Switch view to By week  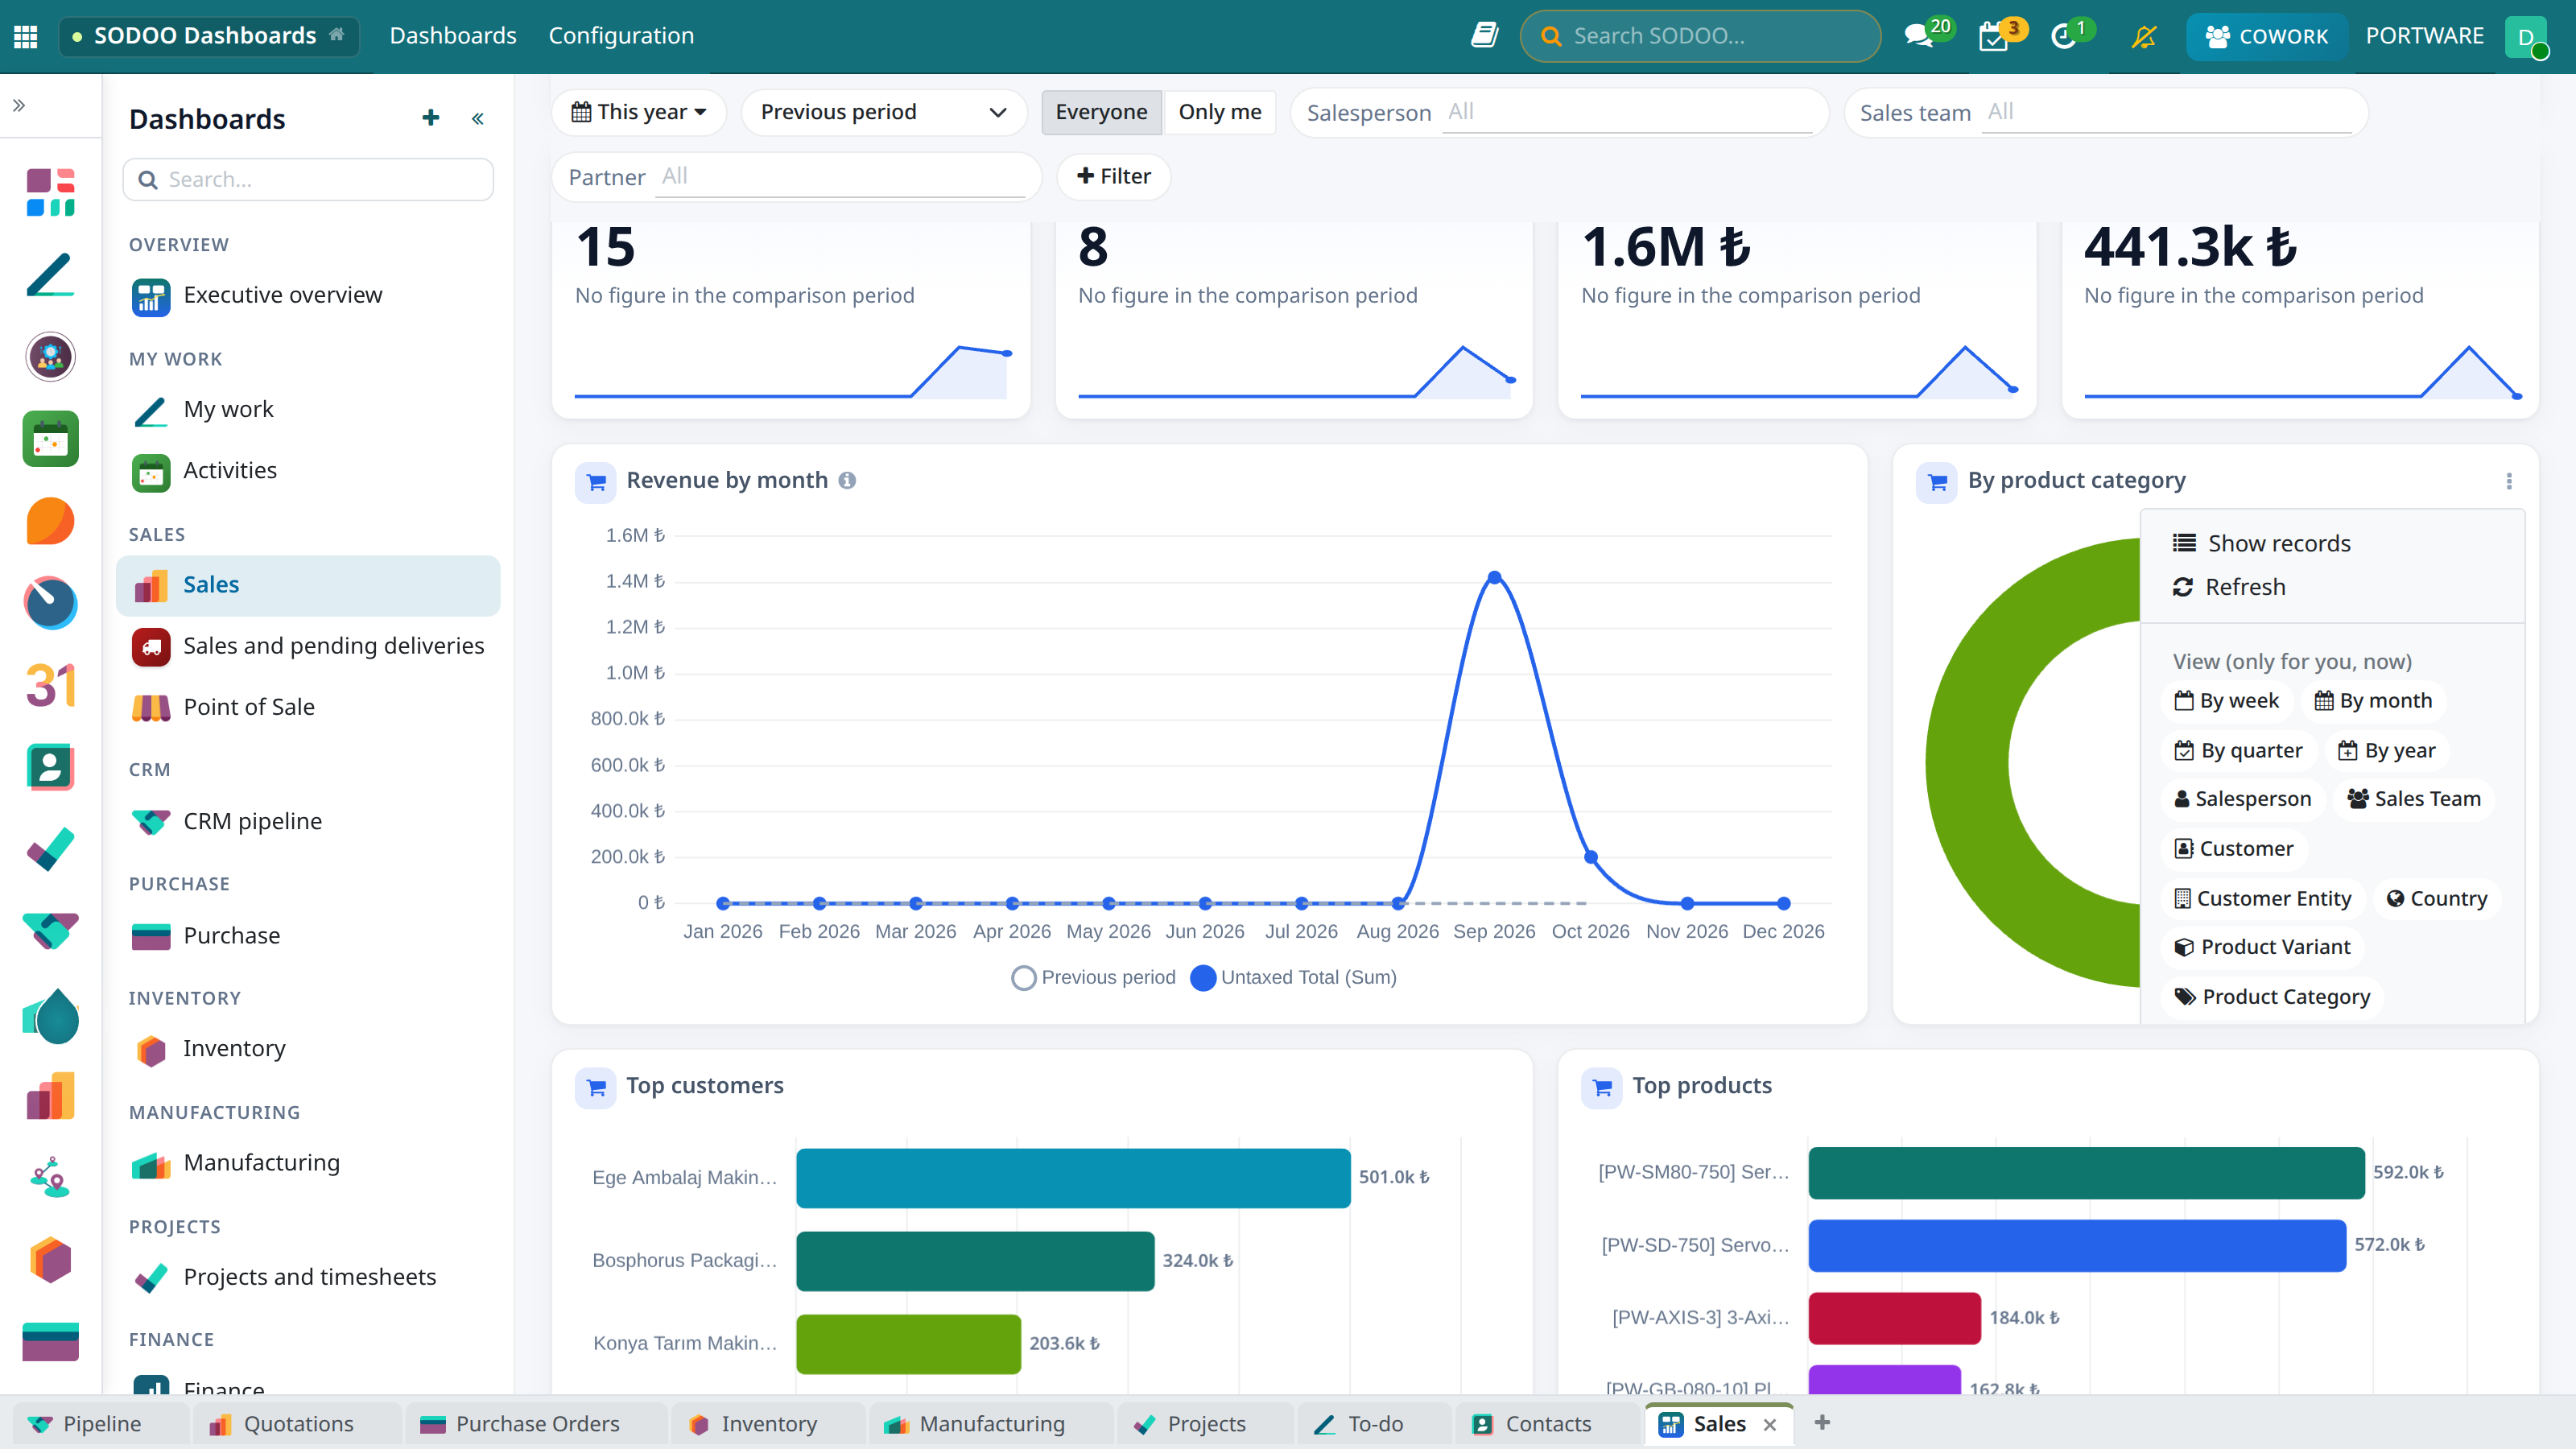2227,701
